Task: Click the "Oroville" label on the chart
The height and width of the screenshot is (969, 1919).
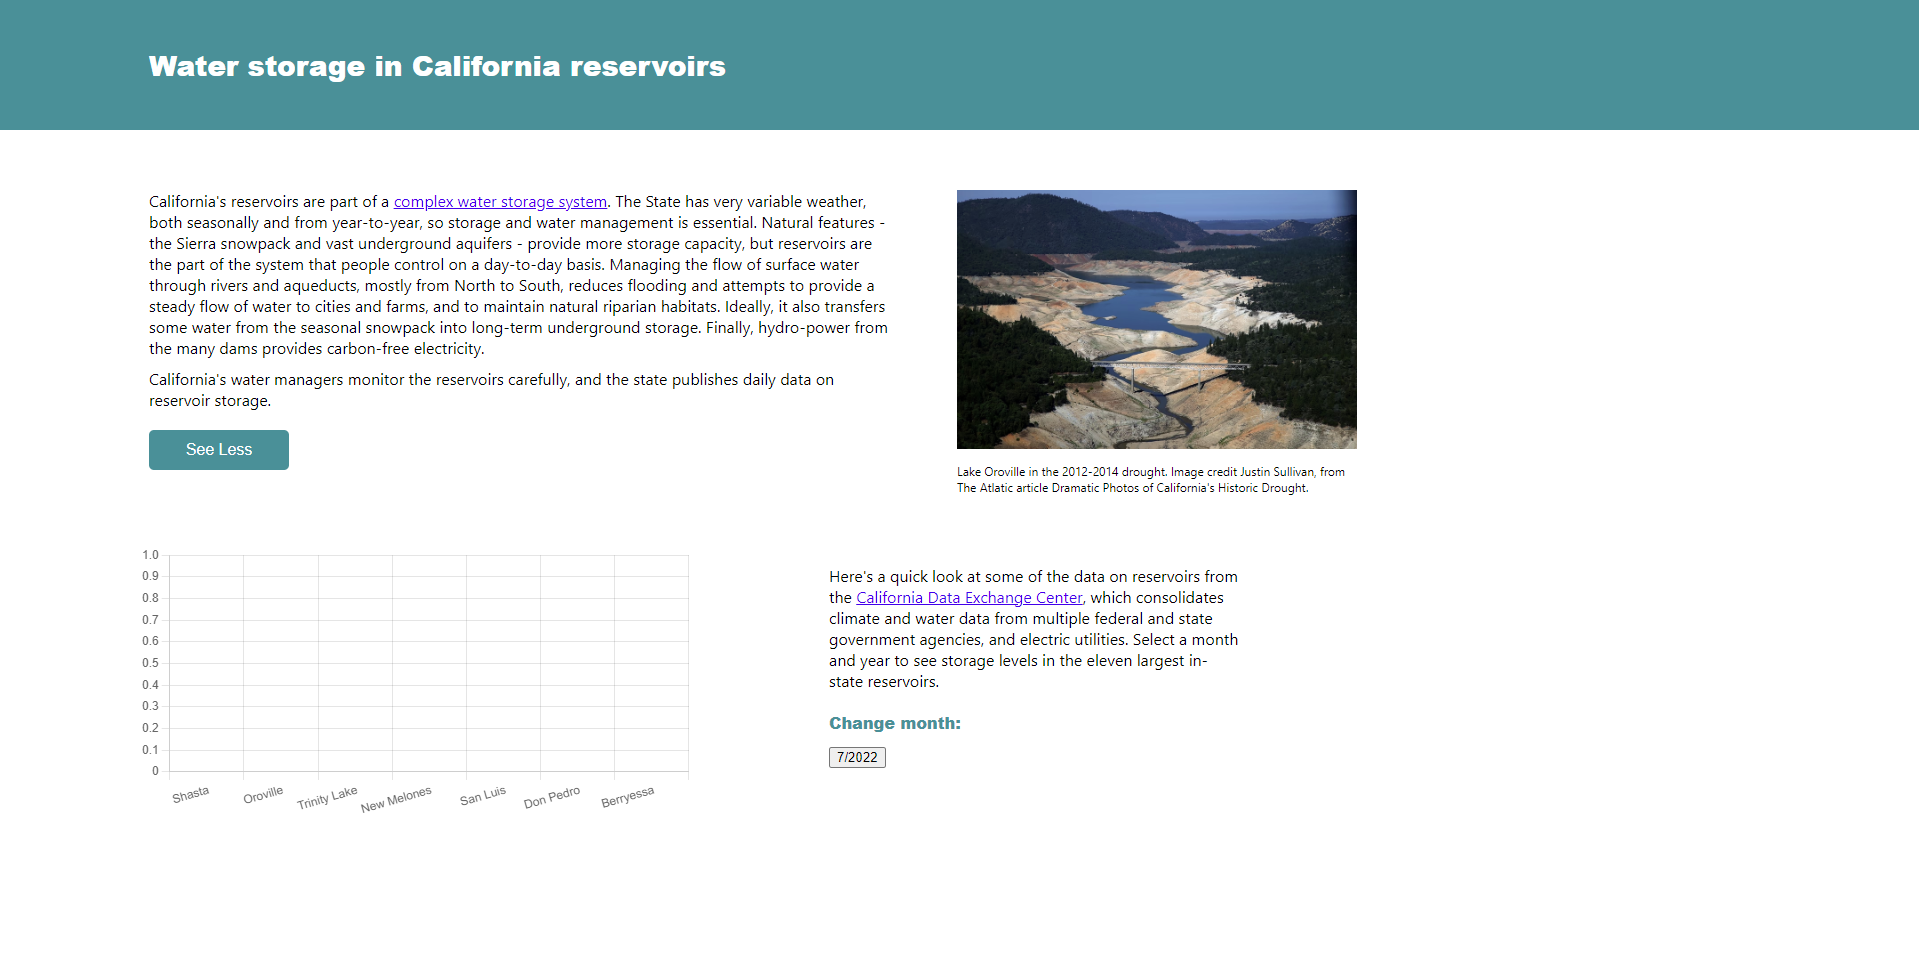Action: coord(263,793)
